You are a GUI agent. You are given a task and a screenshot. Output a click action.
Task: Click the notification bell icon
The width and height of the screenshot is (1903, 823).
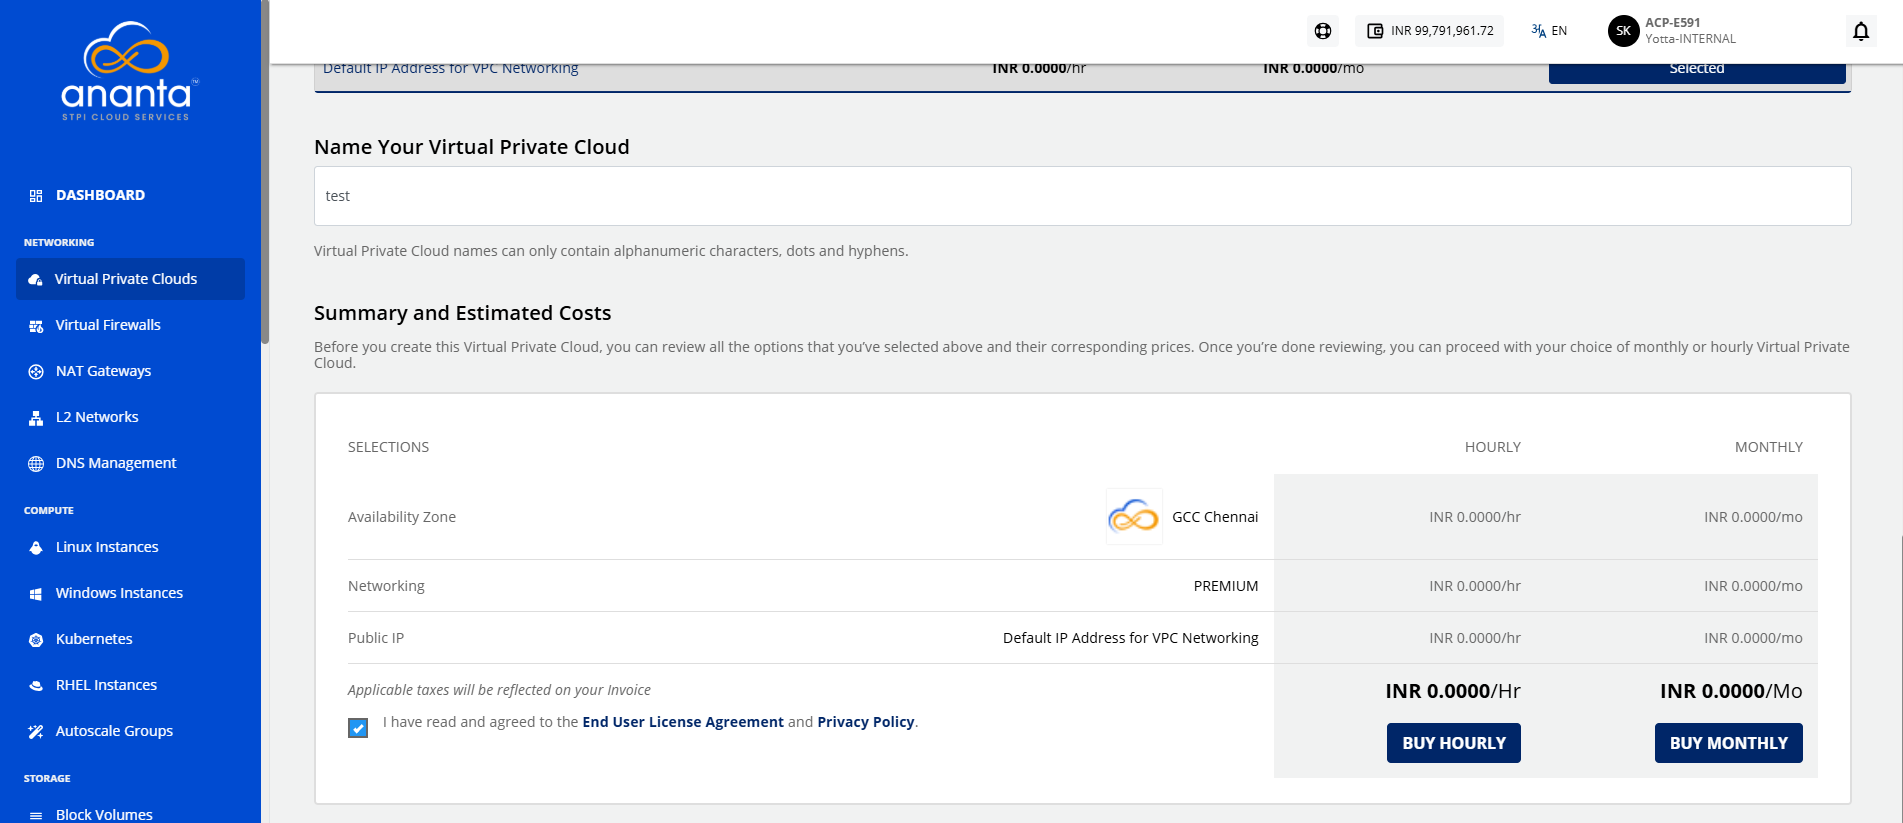(1860, 31)
